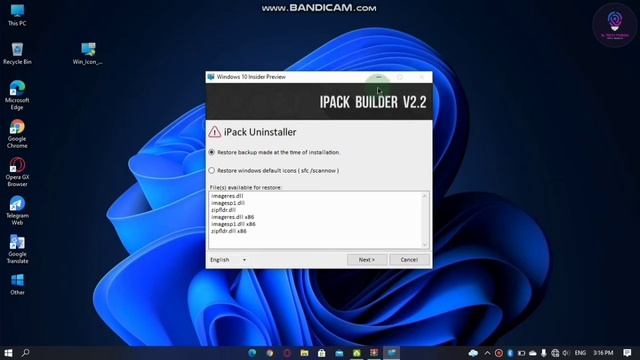Viewport: 640px width, 360px height.
Task: Click the green house taskbar icon
Action: (x=357, y=353)
